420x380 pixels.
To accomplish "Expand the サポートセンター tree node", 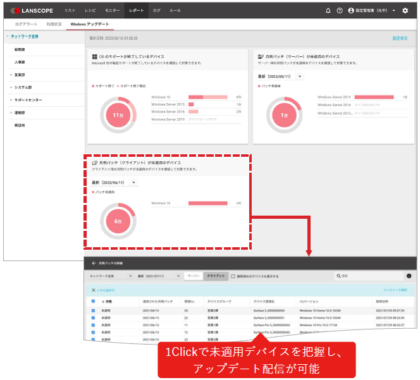I will tap(11, 100).
